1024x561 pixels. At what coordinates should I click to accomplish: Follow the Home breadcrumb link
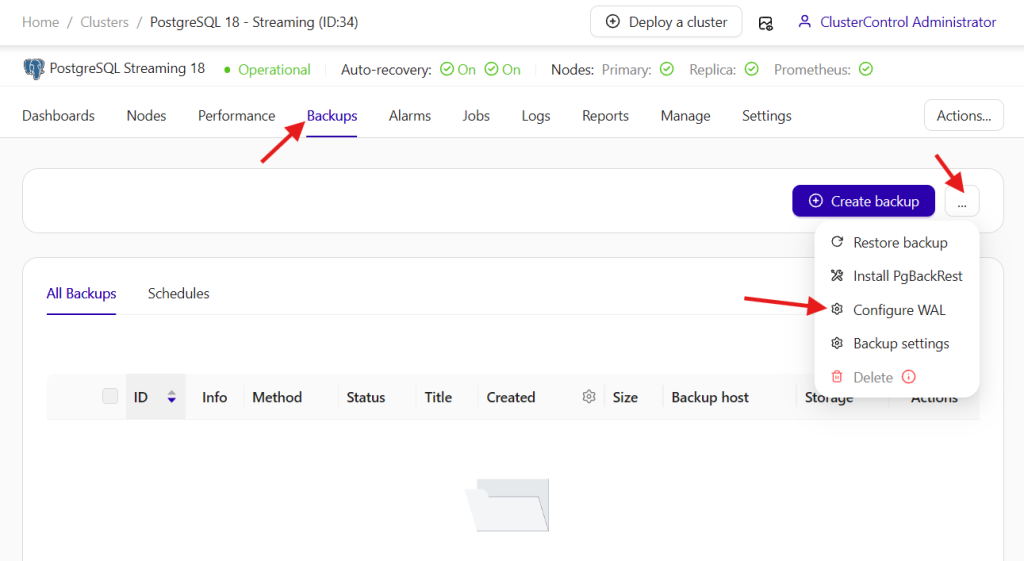[40, 22]
